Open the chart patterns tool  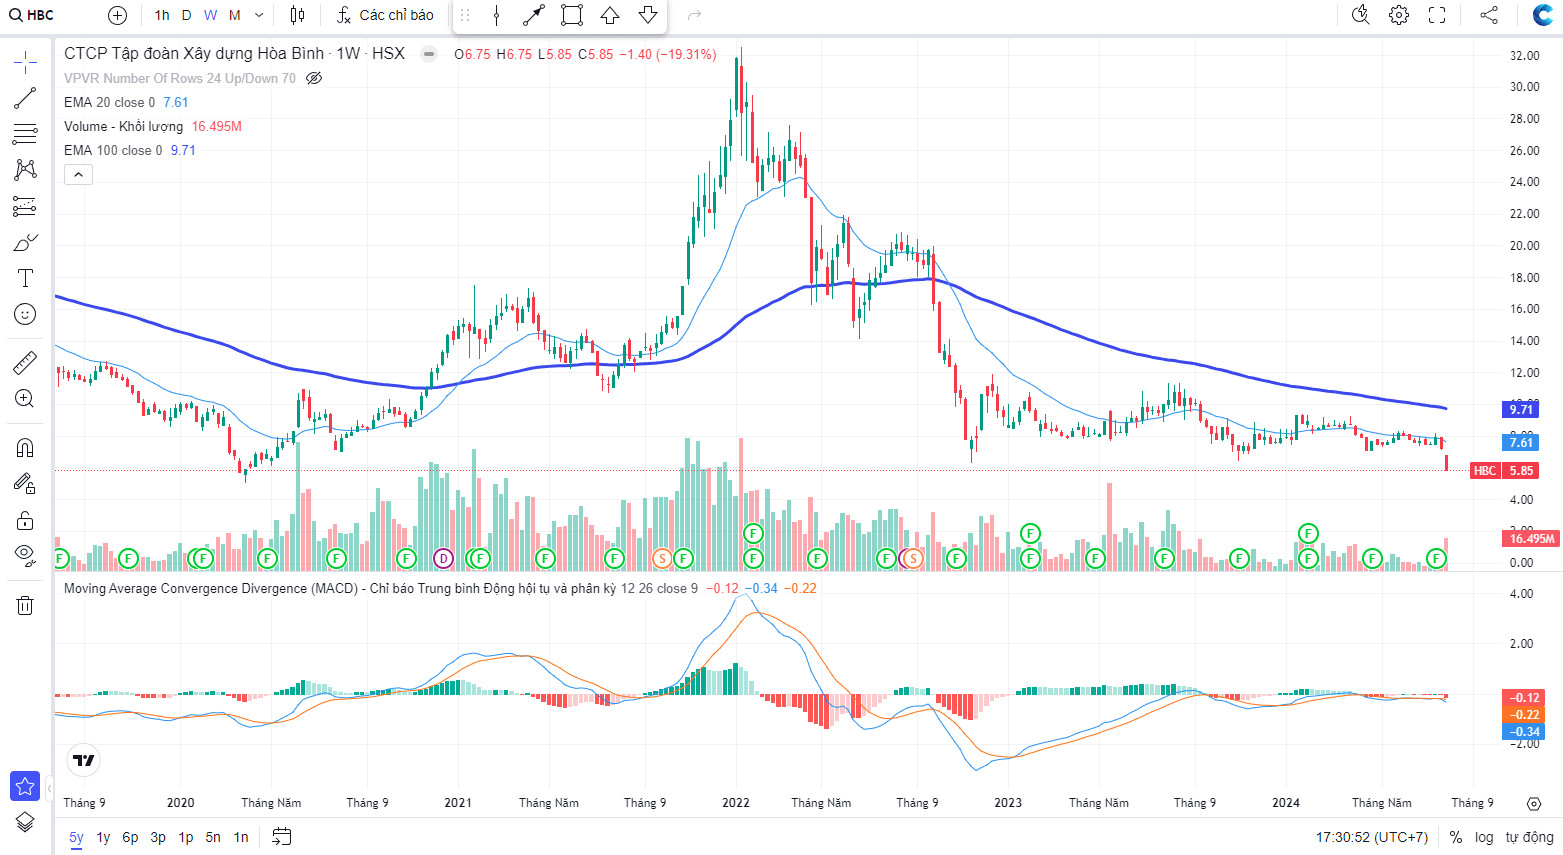pos(25,170)
